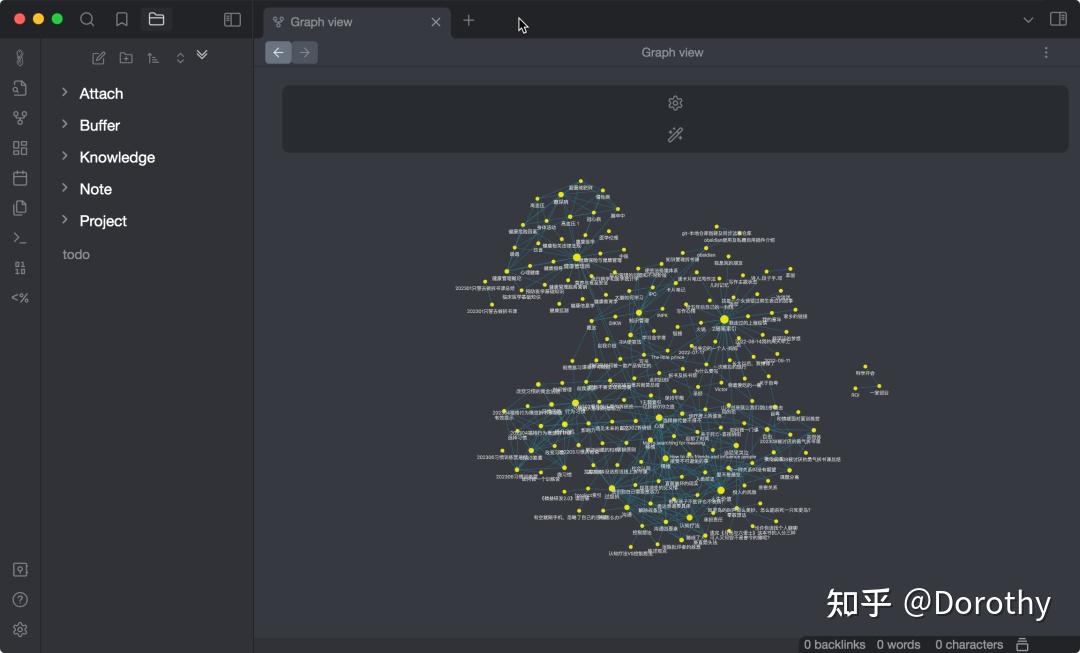1080x653 pixels.
Task: Toggle collapse-all with the double chevron icon
Action: [x=202, y=57]
